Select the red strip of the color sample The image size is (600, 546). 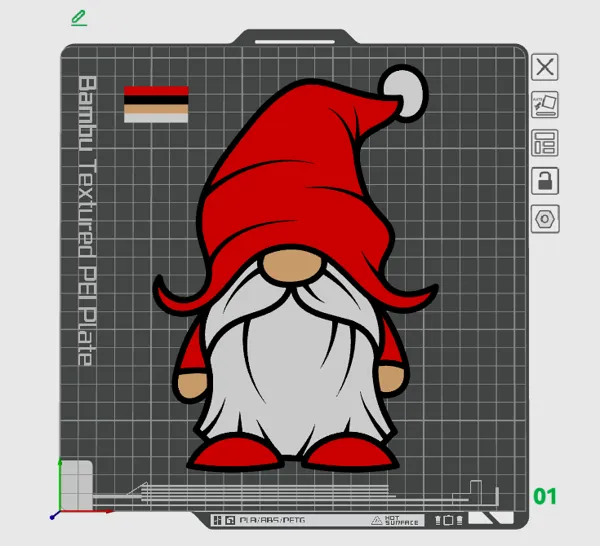tap(156, 91)
